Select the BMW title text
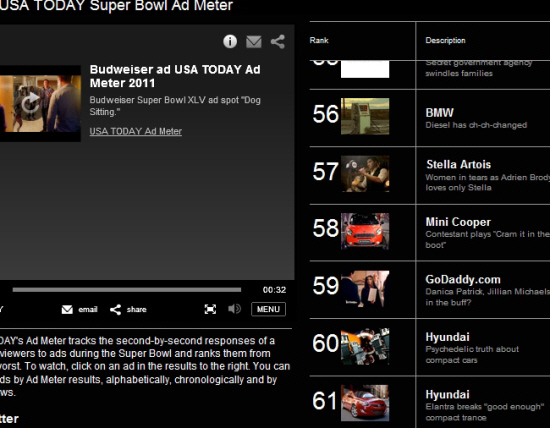The image size is (550, 428). tap(440, 113)
